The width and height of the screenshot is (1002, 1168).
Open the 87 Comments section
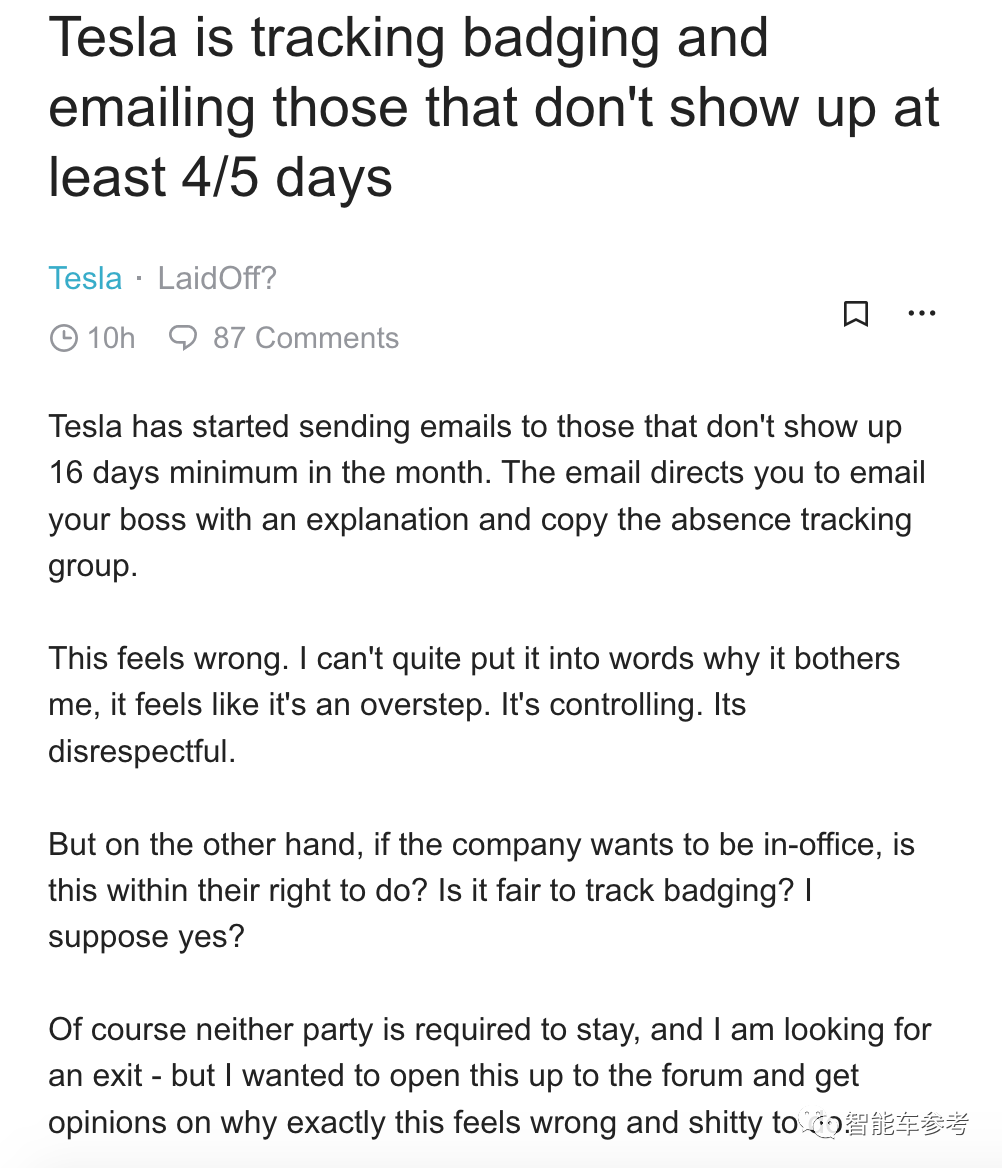pyautogui.click(x=305, y=338)
